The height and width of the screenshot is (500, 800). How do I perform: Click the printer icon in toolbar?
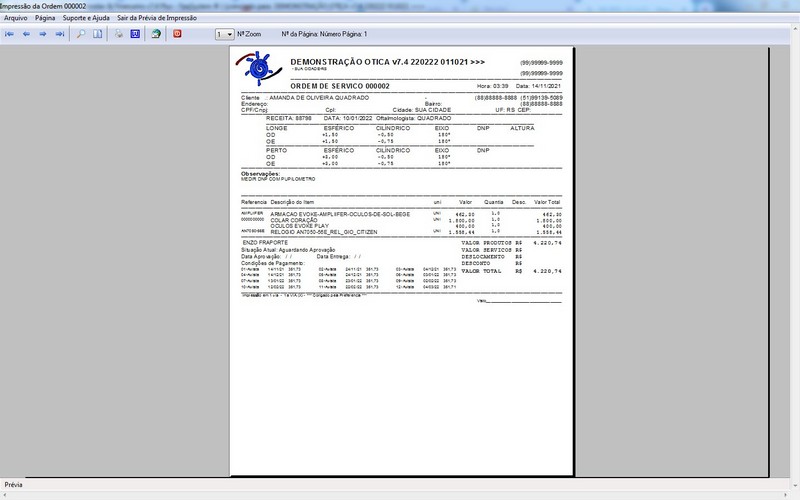pos(118,34)
